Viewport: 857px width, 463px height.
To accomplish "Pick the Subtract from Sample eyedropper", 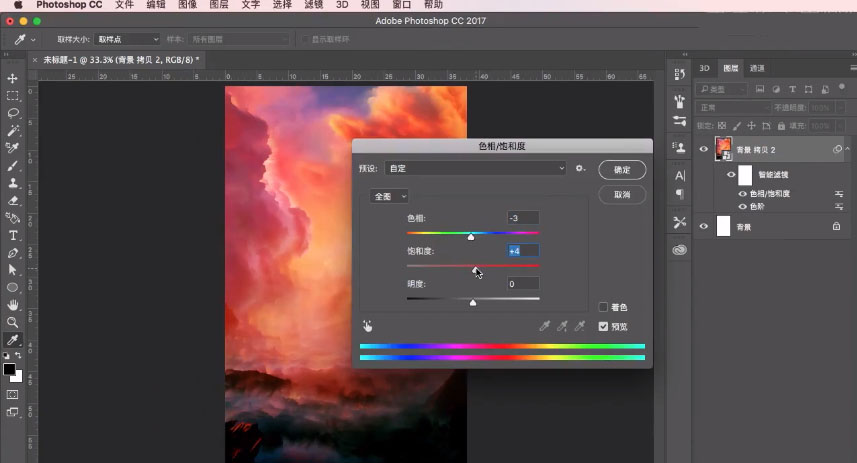I will tap(579, 326).
